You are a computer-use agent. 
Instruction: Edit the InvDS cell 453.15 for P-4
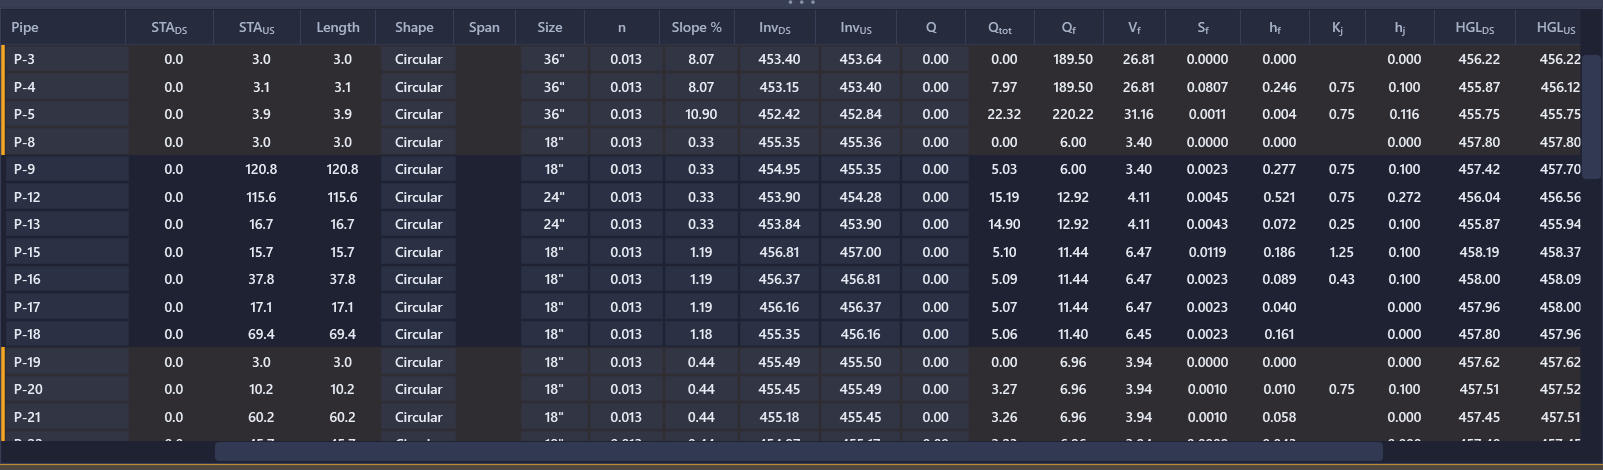tap(779, 87)
